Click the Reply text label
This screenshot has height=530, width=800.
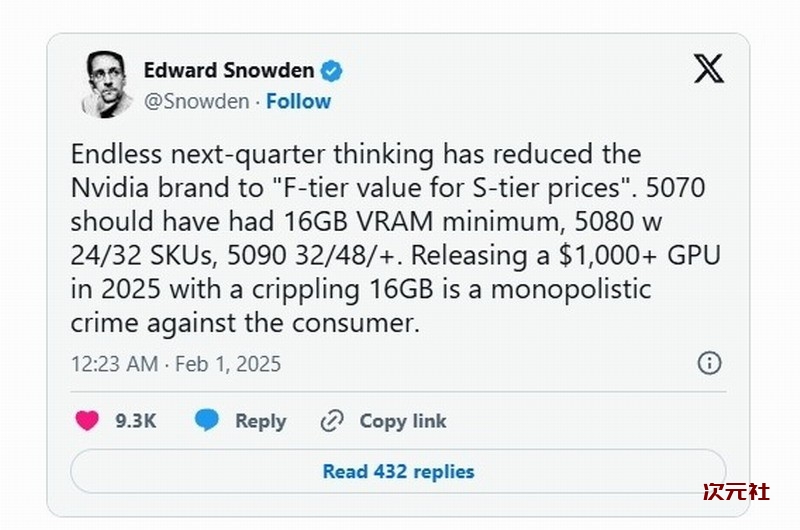pyautogui.click(x=260, y=421)
